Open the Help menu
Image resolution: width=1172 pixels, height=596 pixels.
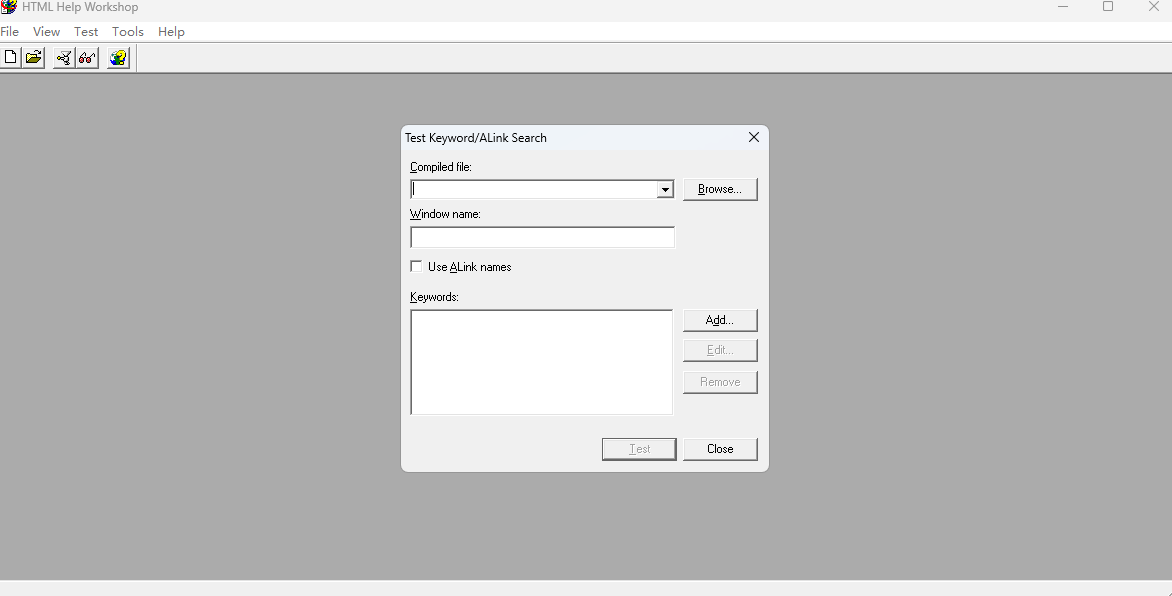pyautogui.click(x=171, y=31)
